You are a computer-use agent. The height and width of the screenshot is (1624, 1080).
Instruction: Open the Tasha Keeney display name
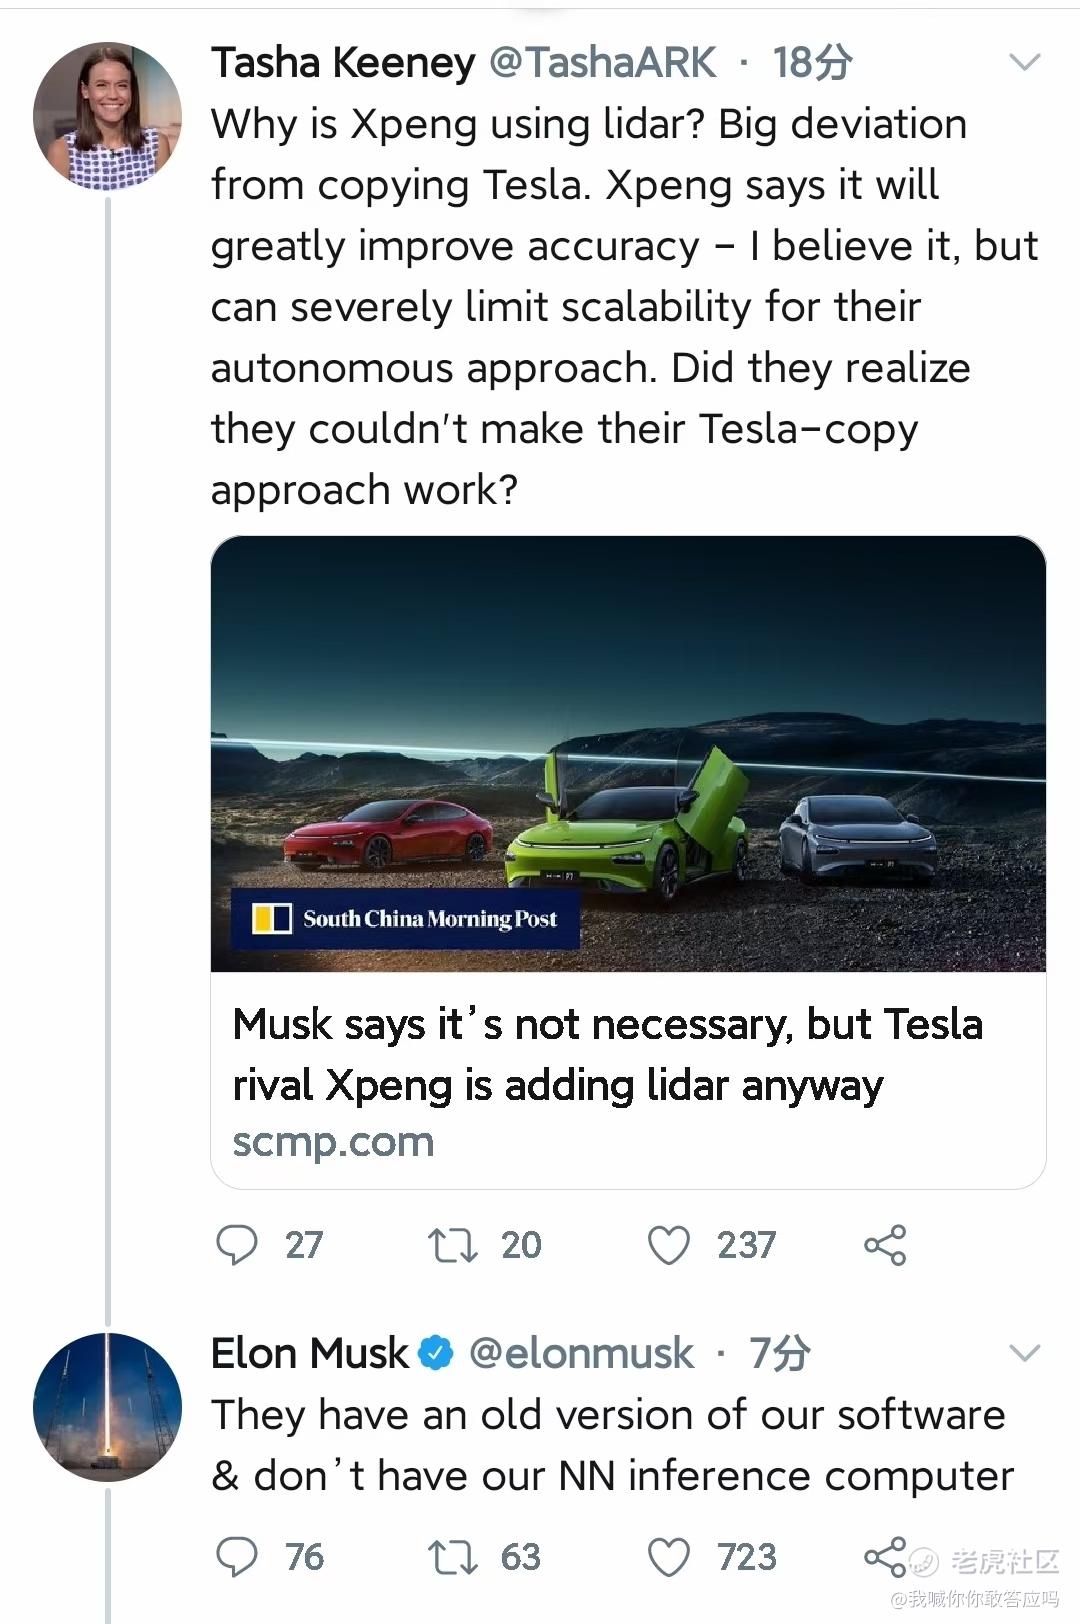(343, 63)
